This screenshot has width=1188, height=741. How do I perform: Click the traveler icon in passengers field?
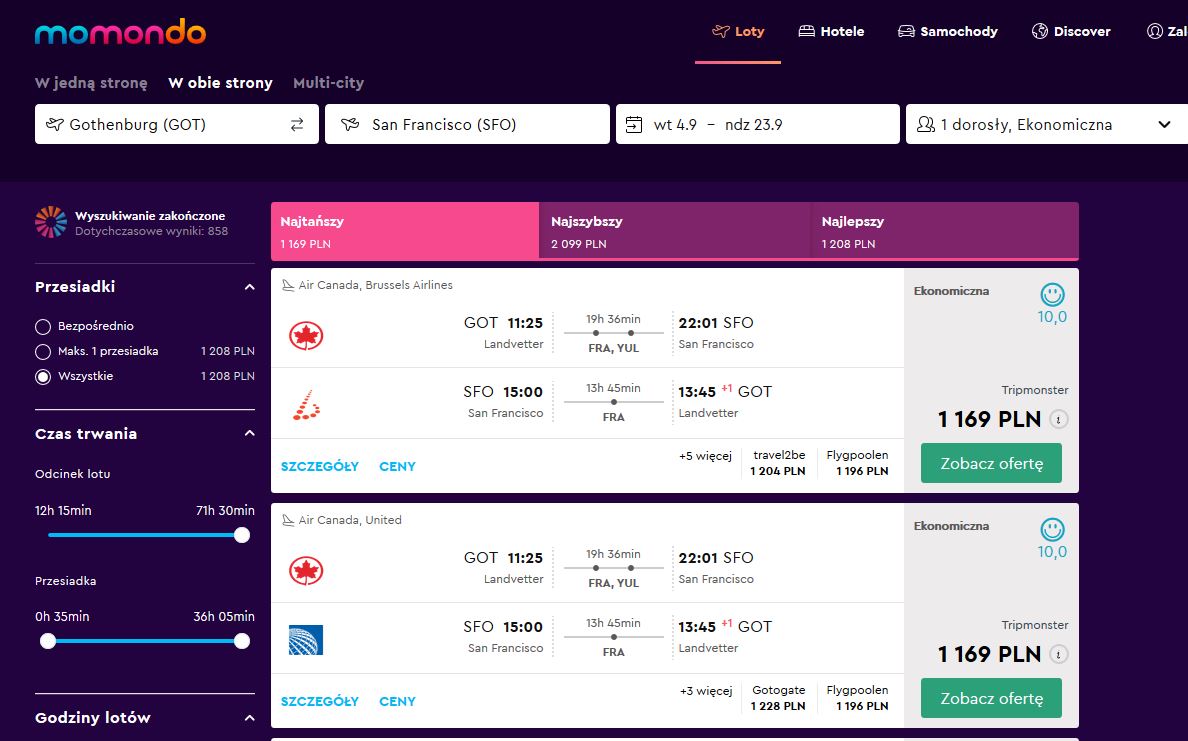pyautogui.click(x=925, y=124)
